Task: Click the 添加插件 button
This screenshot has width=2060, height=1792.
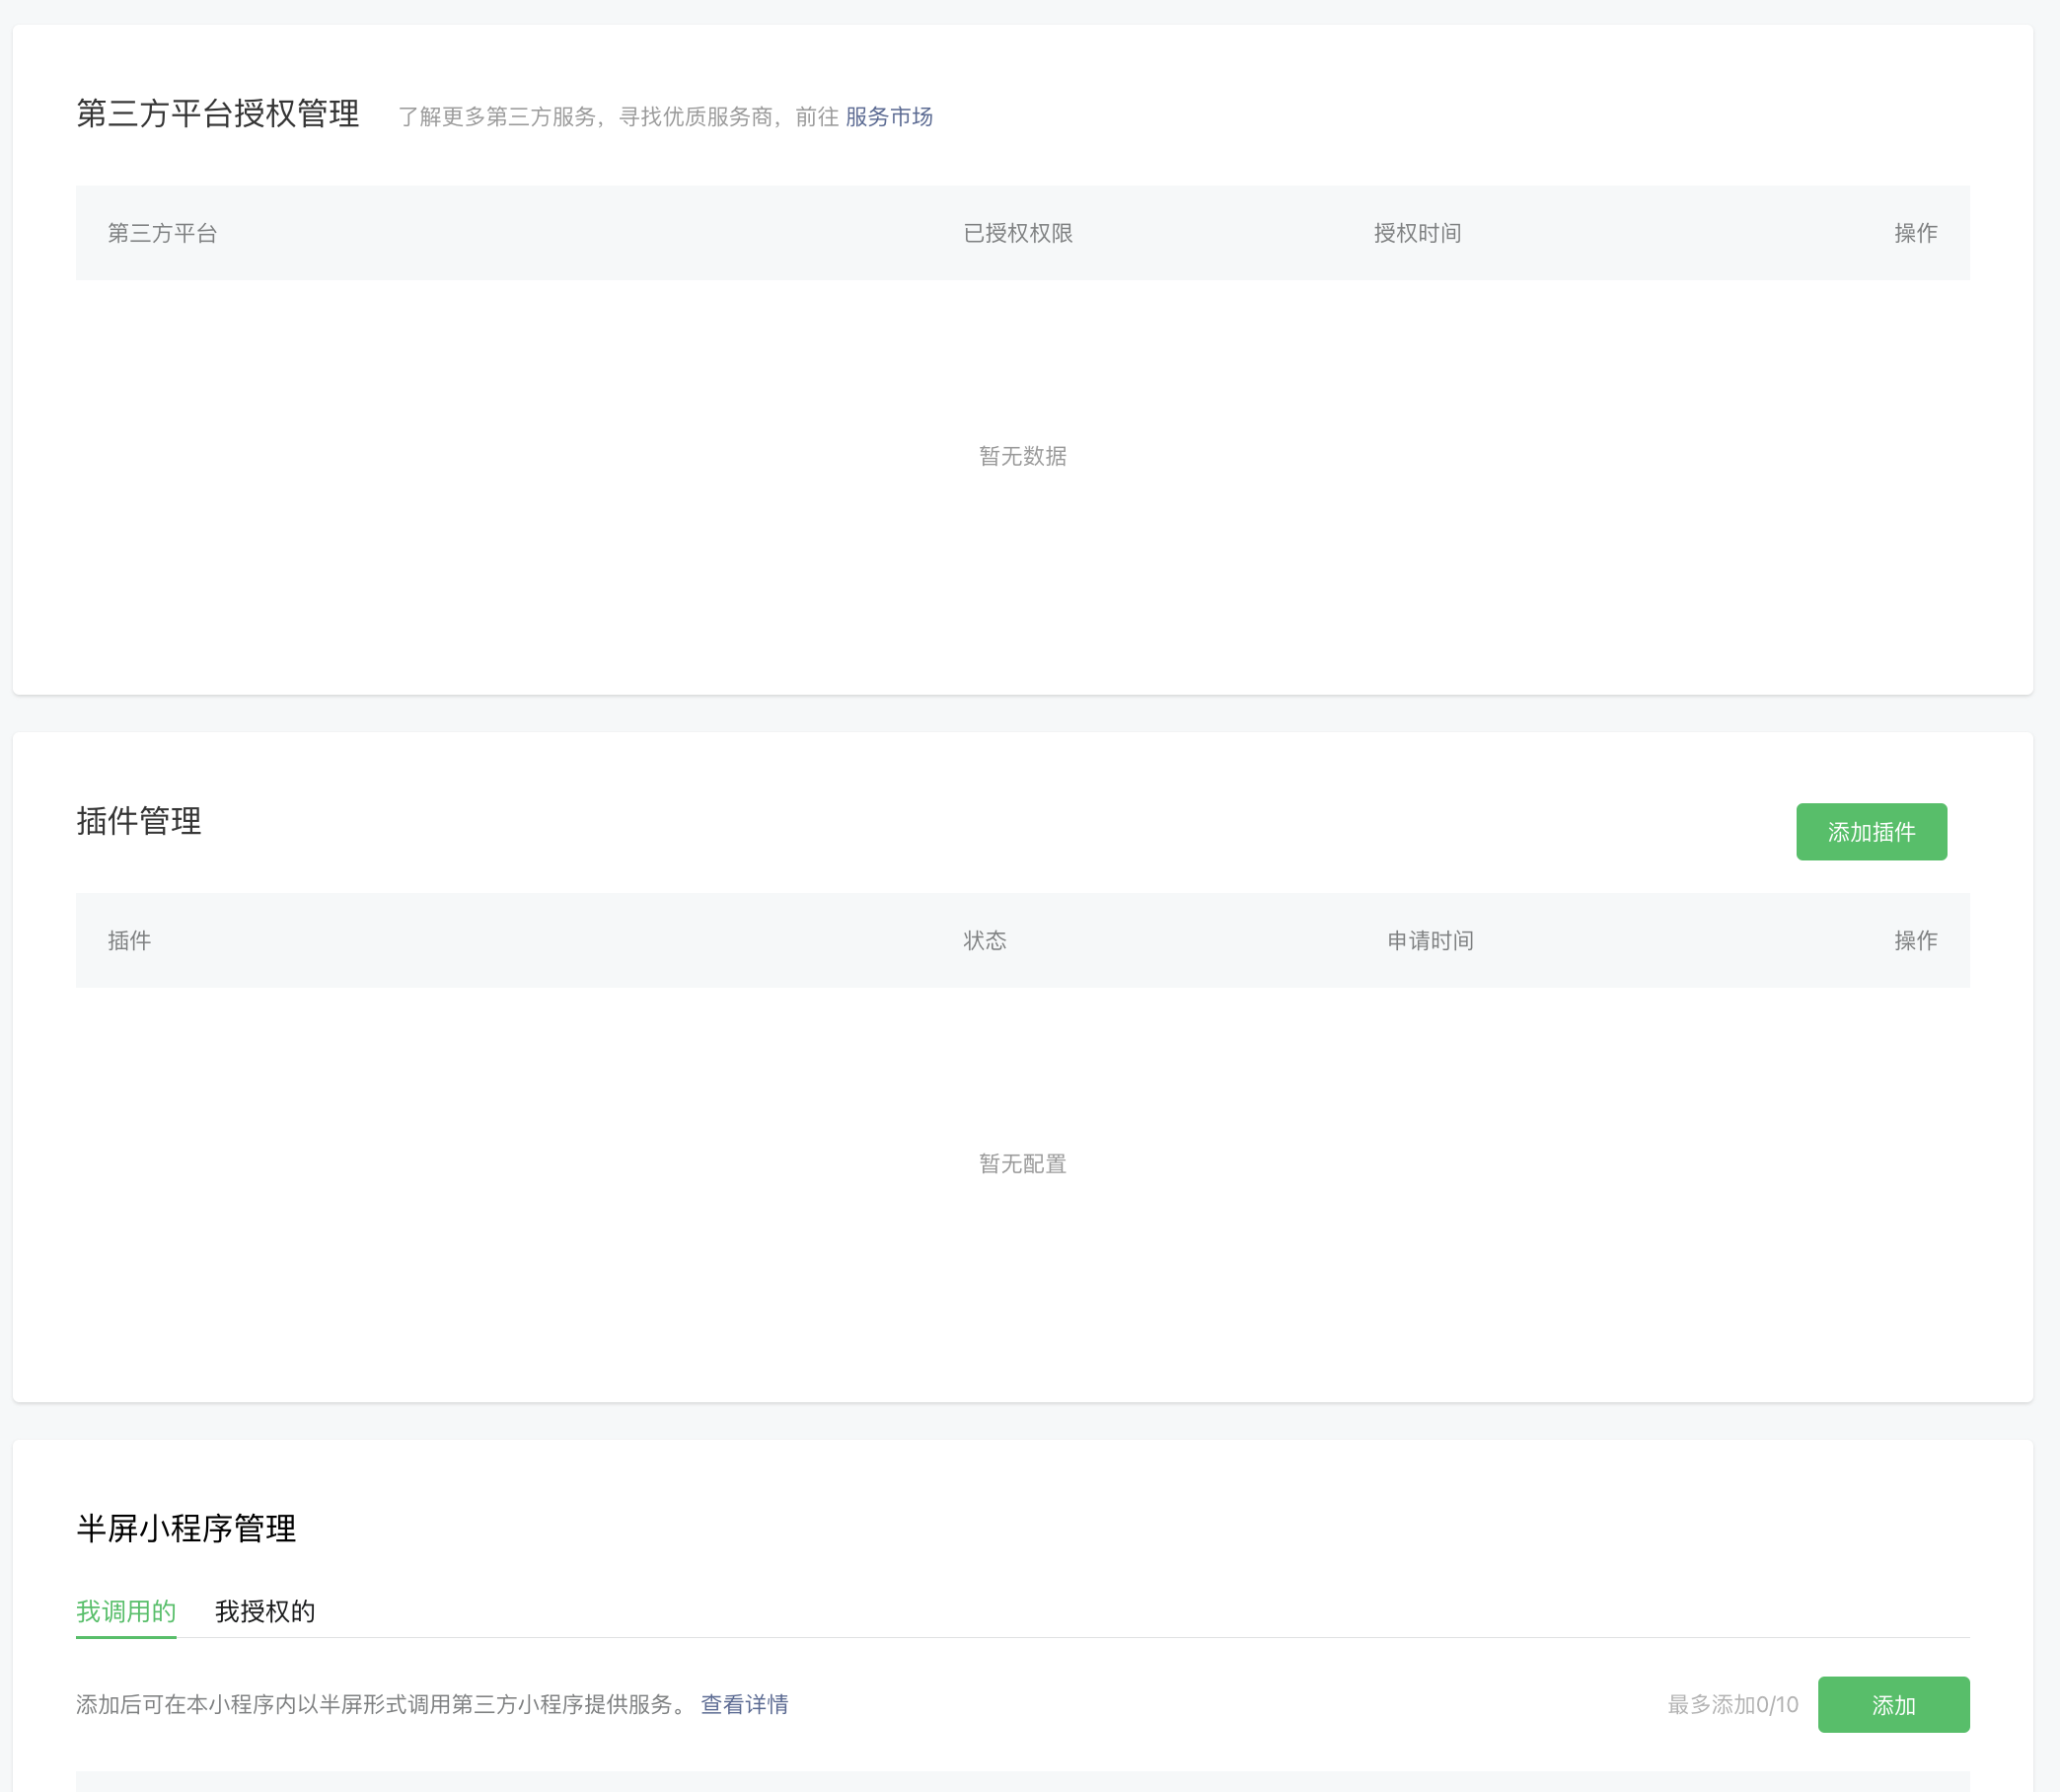Action: point(1870,831)
